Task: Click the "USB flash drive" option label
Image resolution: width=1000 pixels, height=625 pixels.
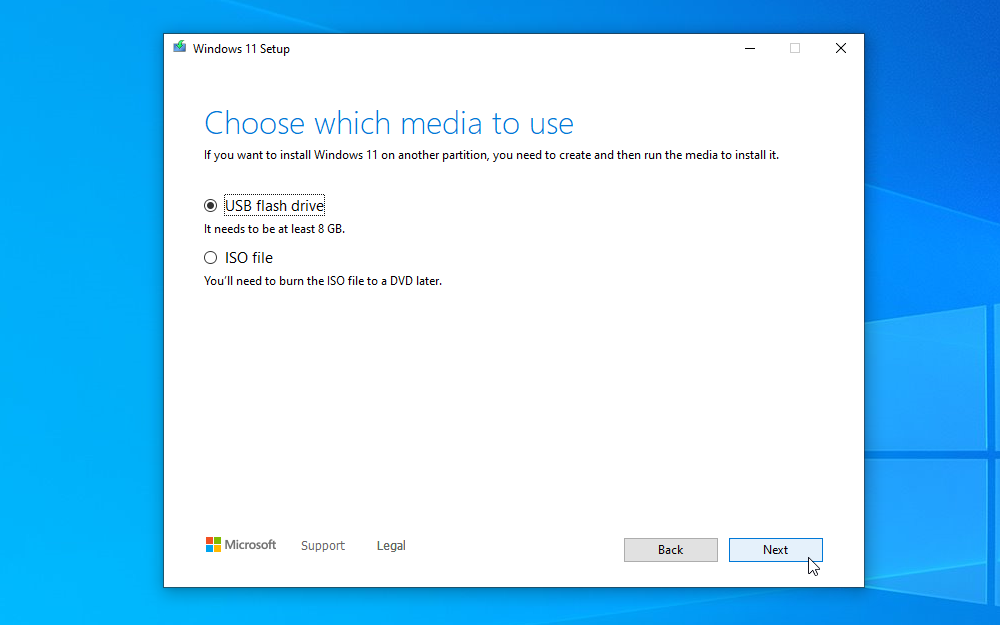Action: pos(274,206)
